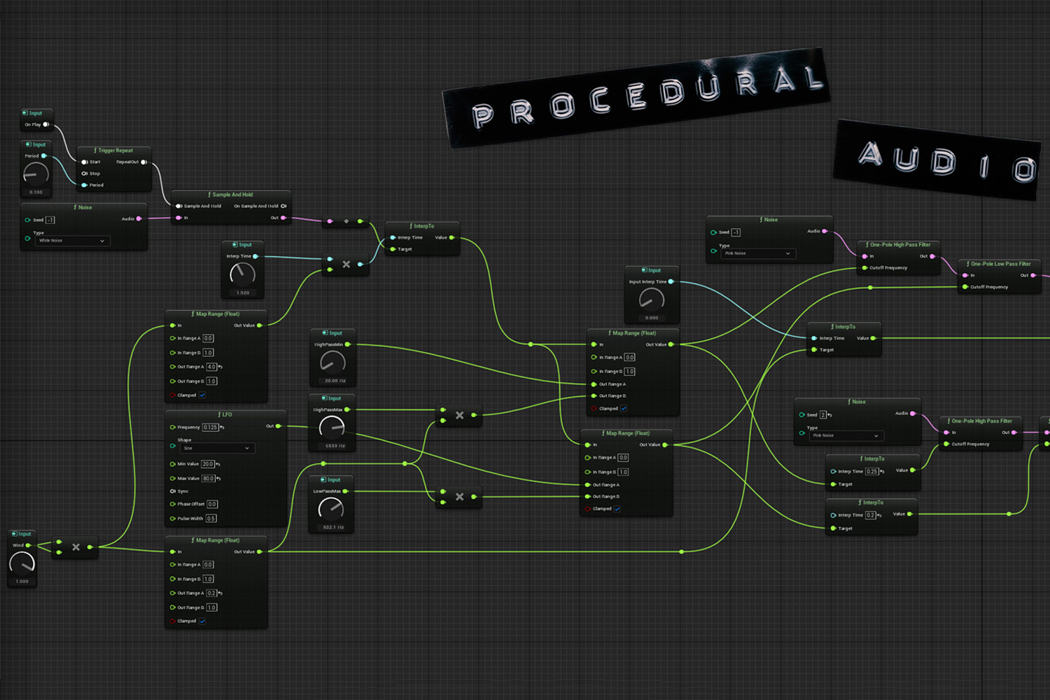Toggle Clamped in Map Range below Input Interp Time knob
The width and height of the screenshot is (1050, 700).
(x=623, y=408)
